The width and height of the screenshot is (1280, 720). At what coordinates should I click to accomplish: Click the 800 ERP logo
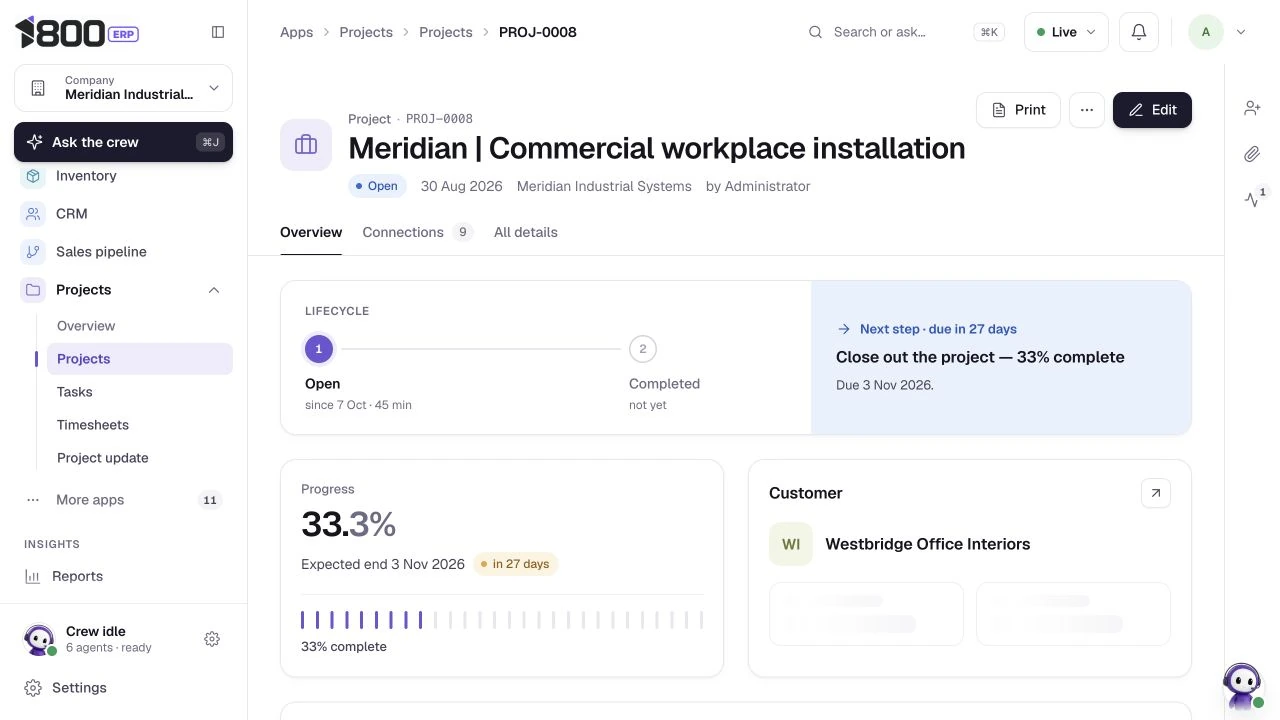tap(77, 32)
